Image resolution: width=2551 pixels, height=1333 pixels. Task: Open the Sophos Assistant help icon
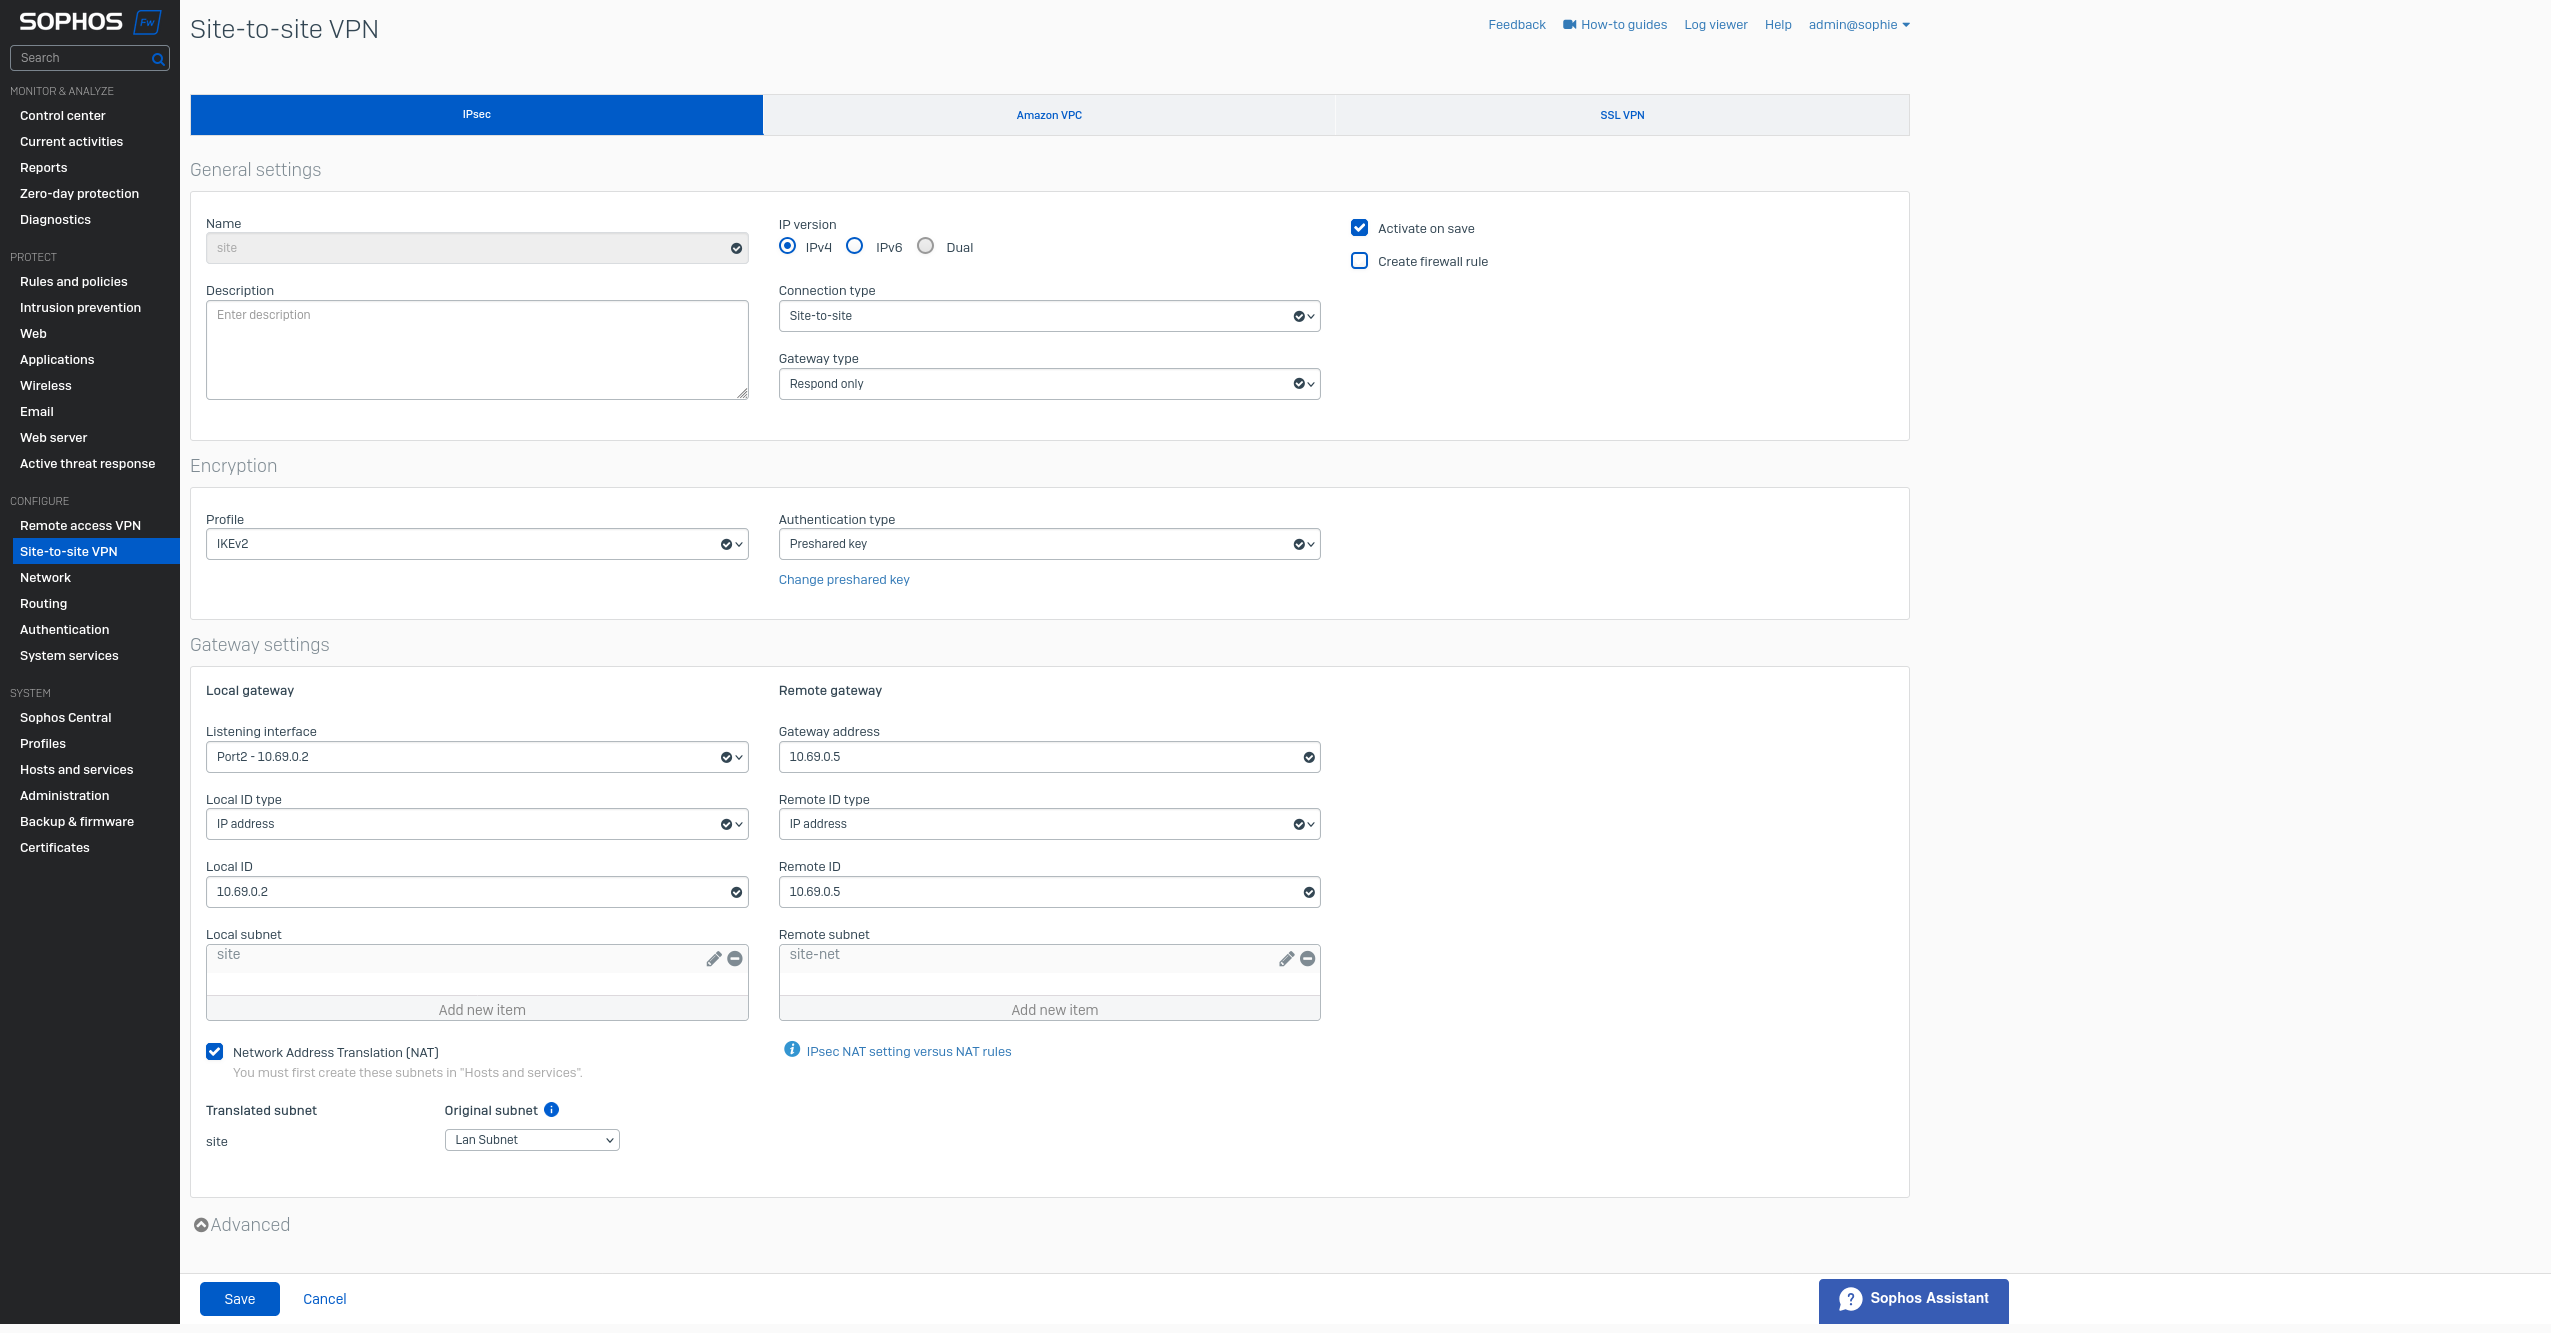(1850, 1299)
